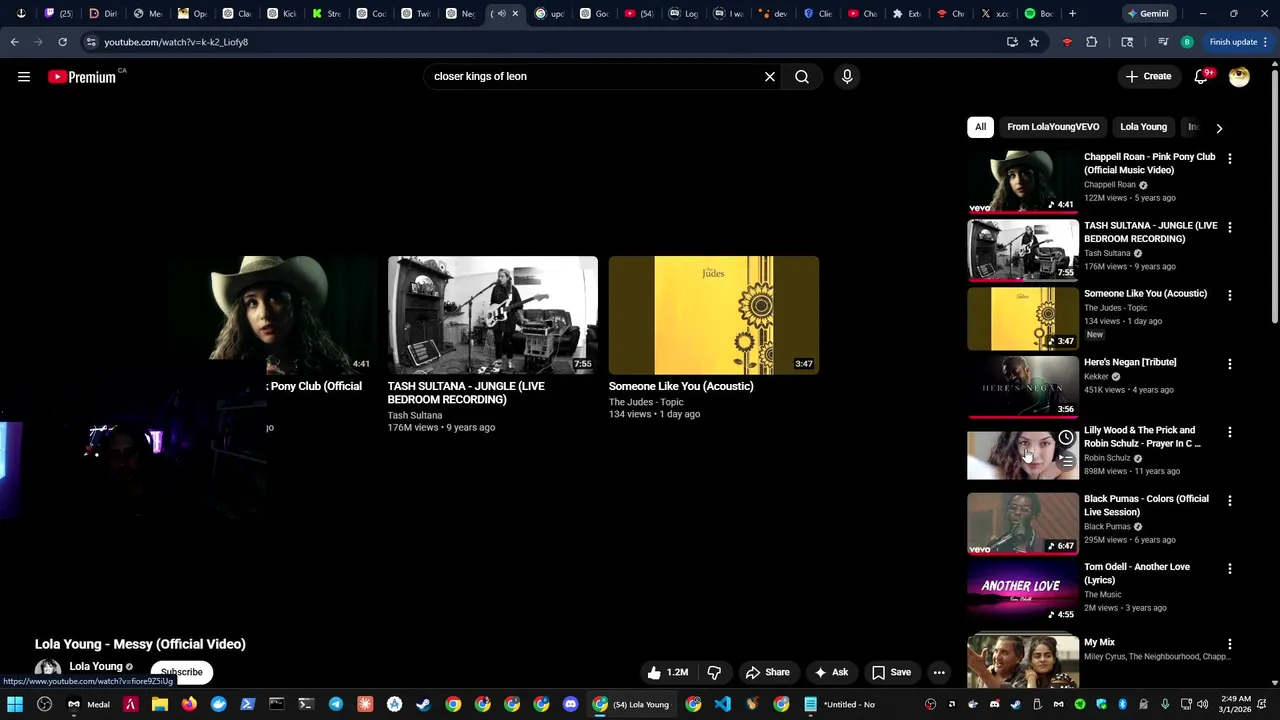Open options for Tom Odell Another Love
1280x720 pixels.
point(1230,569)
